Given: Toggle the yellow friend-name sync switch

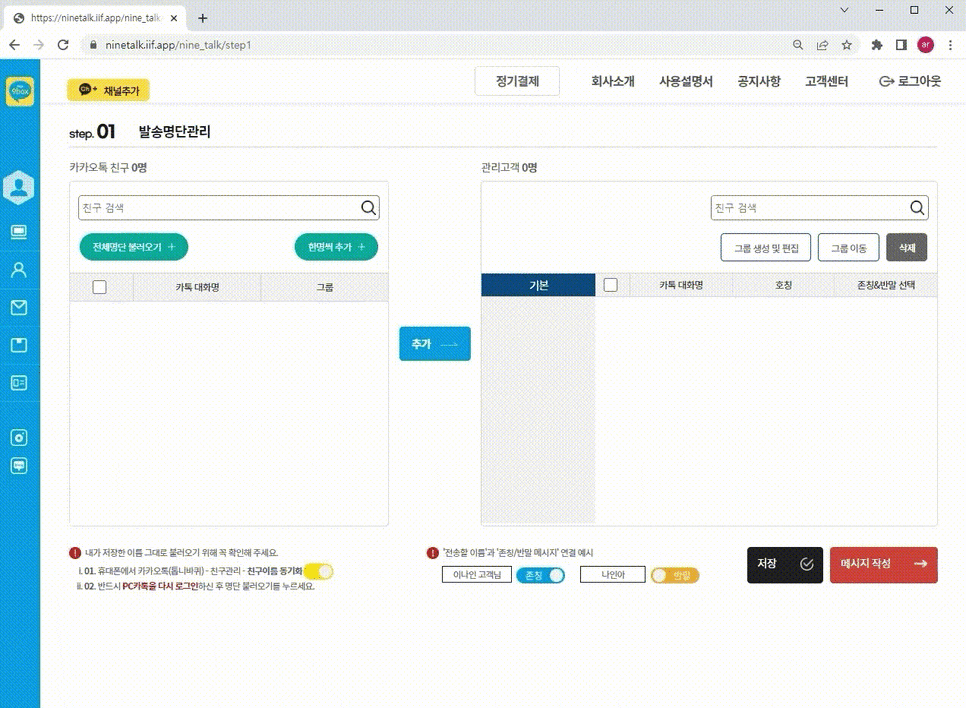Looking at the screenshot, I should [x=319, y=571].
